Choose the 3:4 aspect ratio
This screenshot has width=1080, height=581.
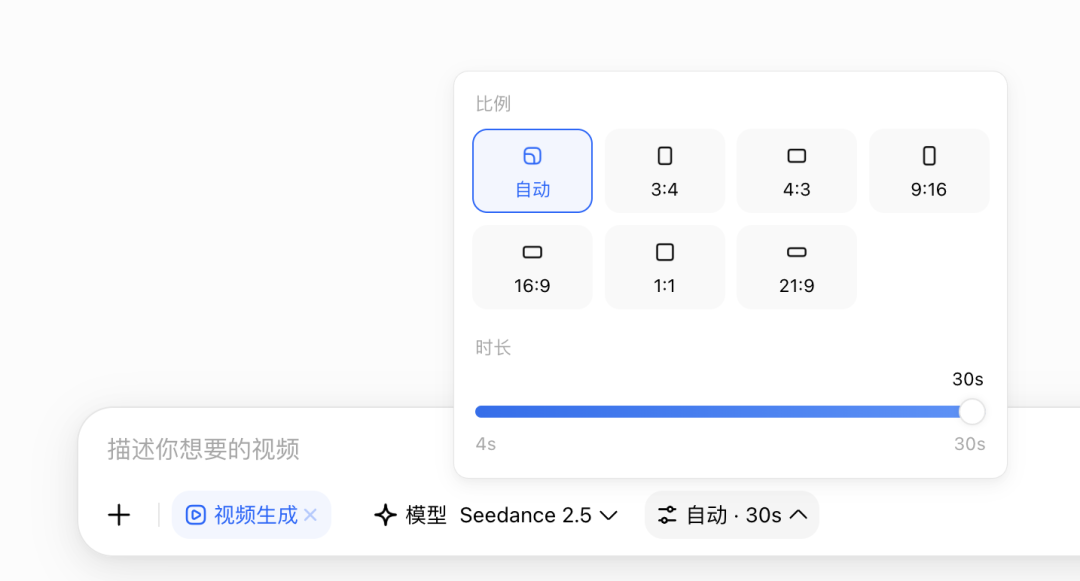pos(665,171)
